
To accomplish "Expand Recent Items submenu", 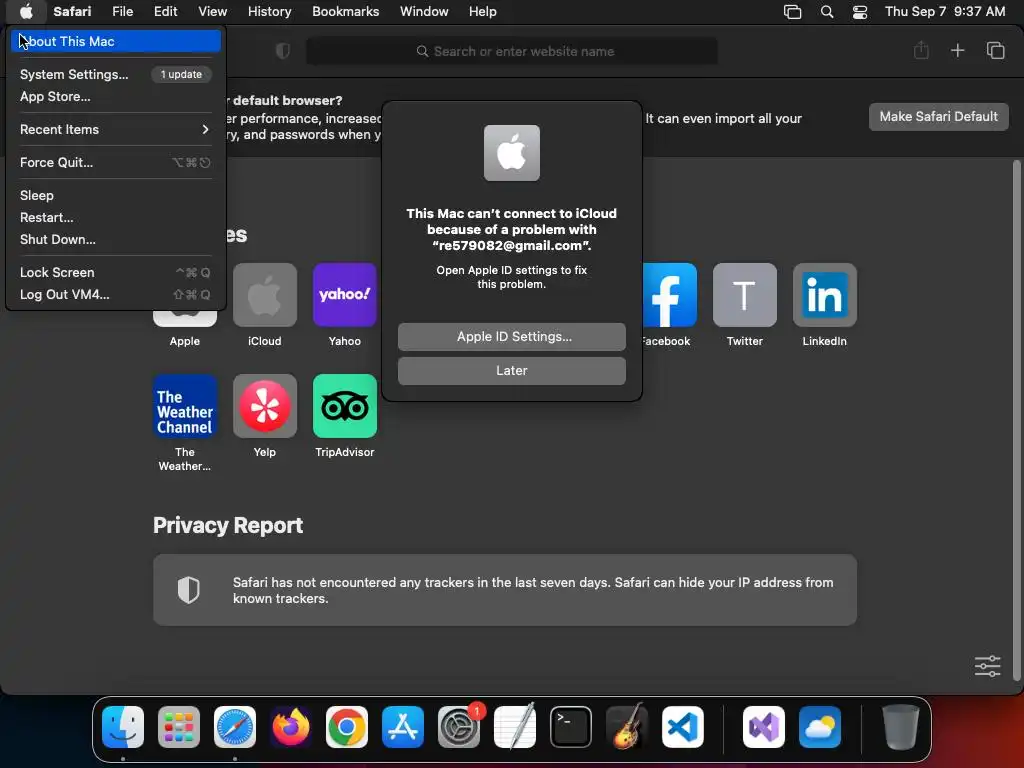I will click(116, 129).
